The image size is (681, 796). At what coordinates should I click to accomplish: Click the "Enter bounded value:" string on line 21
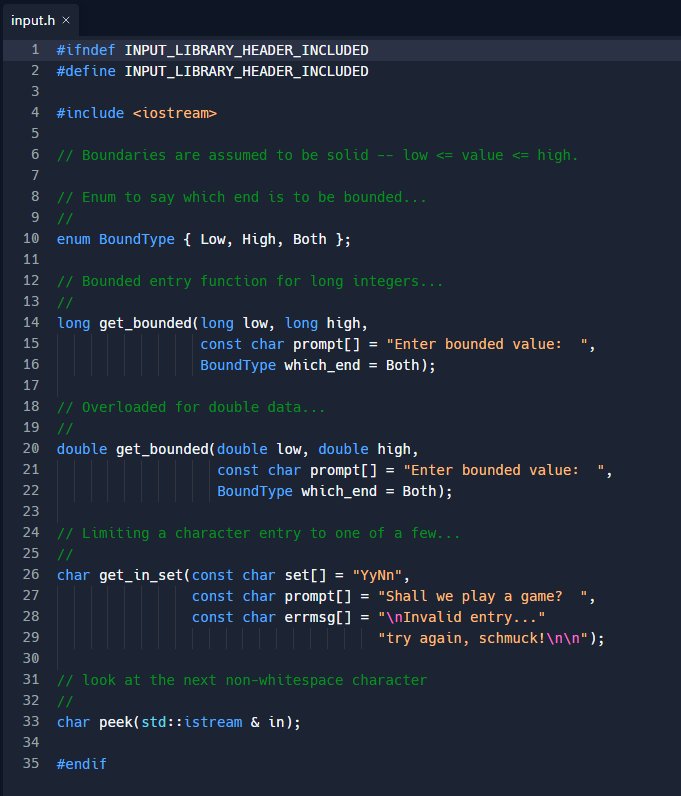click(x=504, y=470)
